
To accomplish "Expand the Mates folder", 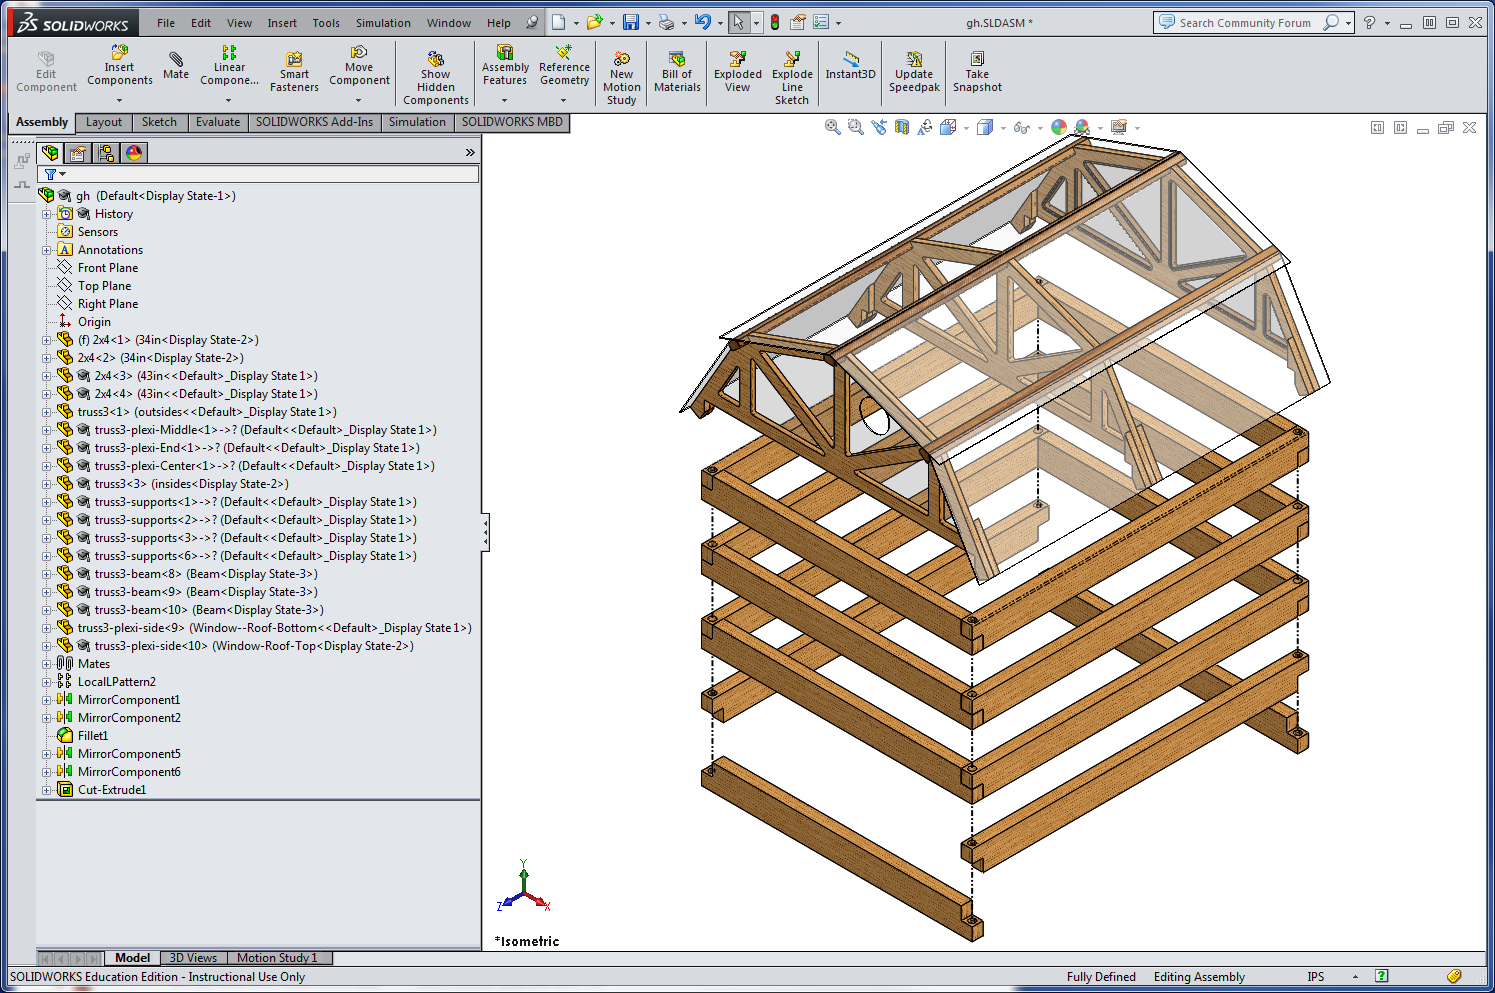I will (46, 664).
